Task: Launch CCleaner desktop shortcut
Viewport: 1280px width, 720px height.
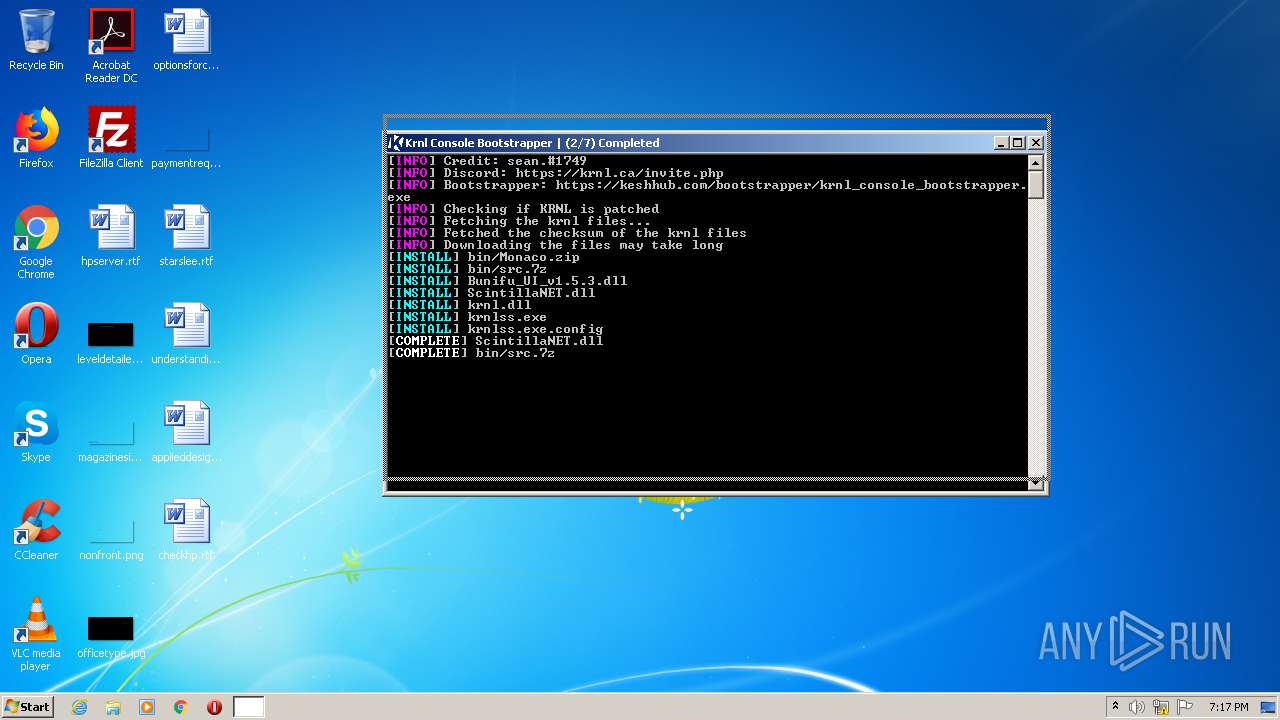Action: pos(36,530)
